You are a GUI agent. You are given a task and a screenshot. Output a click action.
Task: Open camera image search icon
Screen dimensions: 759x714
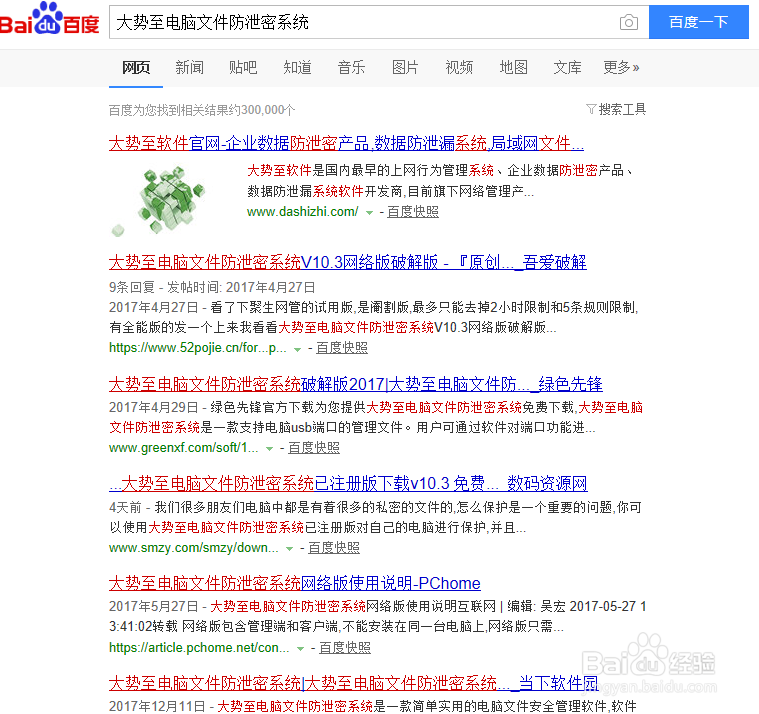[629, 22]
